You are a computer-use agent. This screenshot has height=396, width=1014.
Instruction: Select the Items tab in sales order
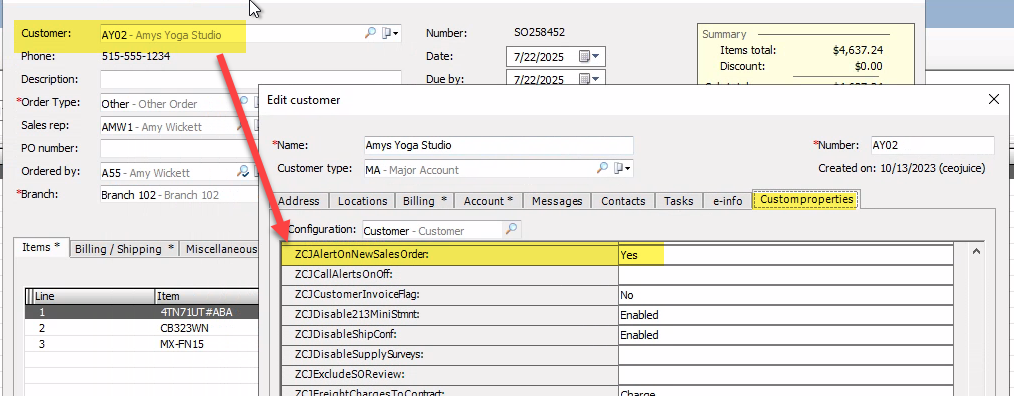(41, 247)
